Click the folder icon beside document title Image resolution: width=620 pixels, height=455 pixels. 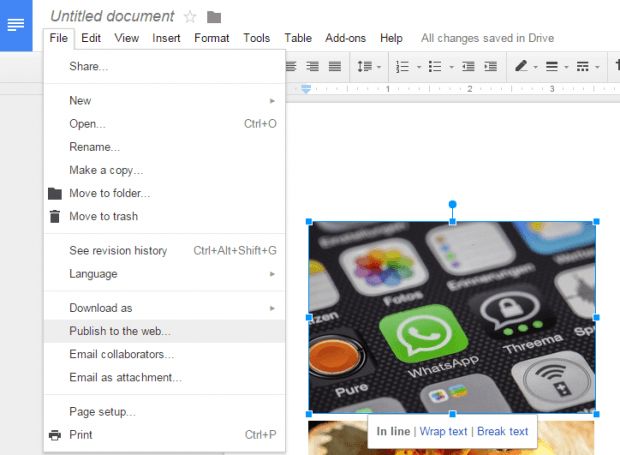coord(214,17)
